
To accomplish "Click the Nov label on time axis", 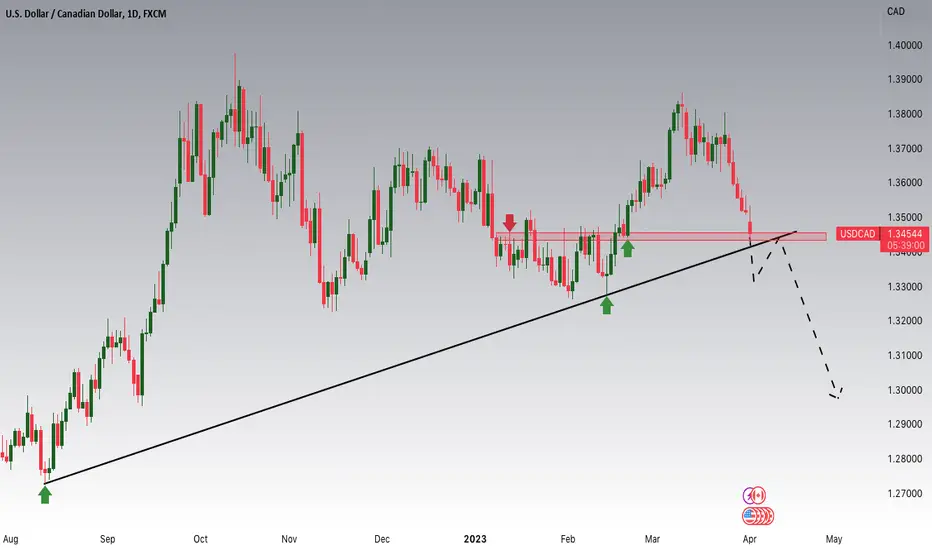I will [x=289, y=539].
